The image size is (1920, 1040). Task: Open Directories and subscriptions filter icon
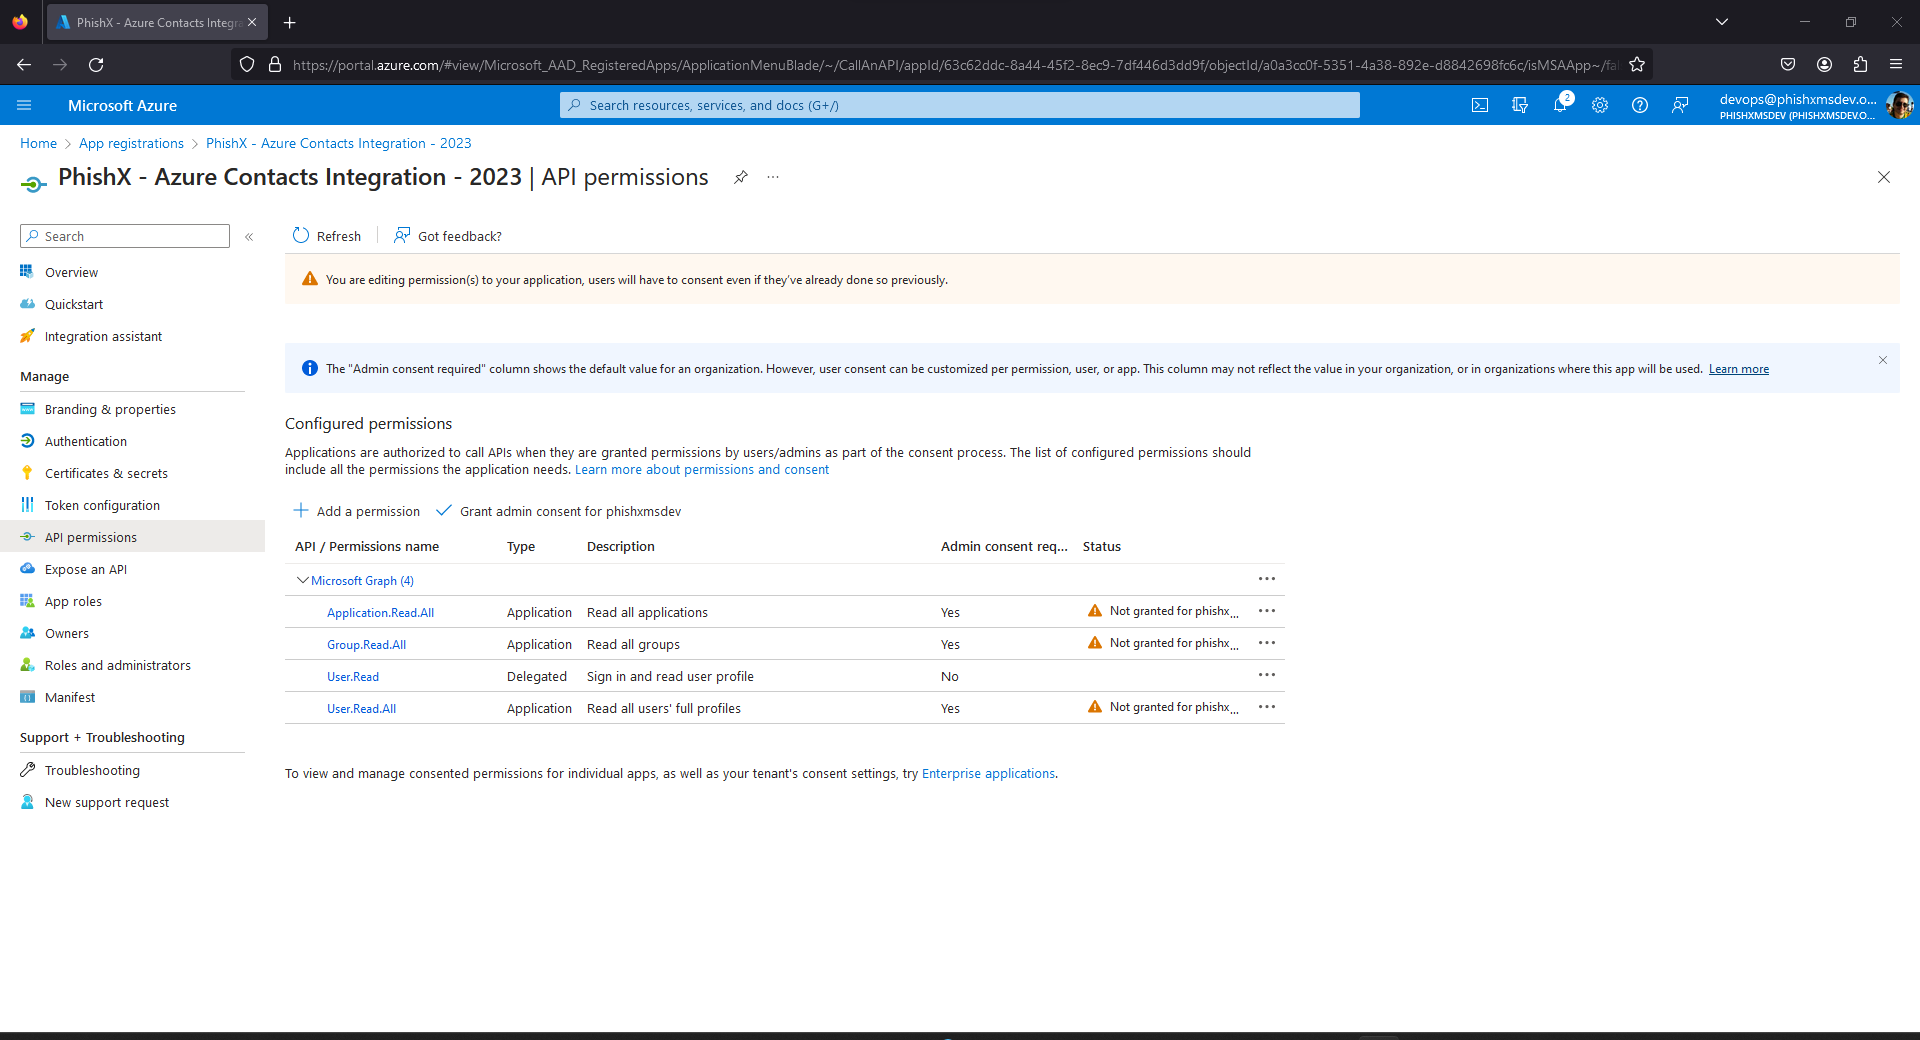coord(1520,105)
